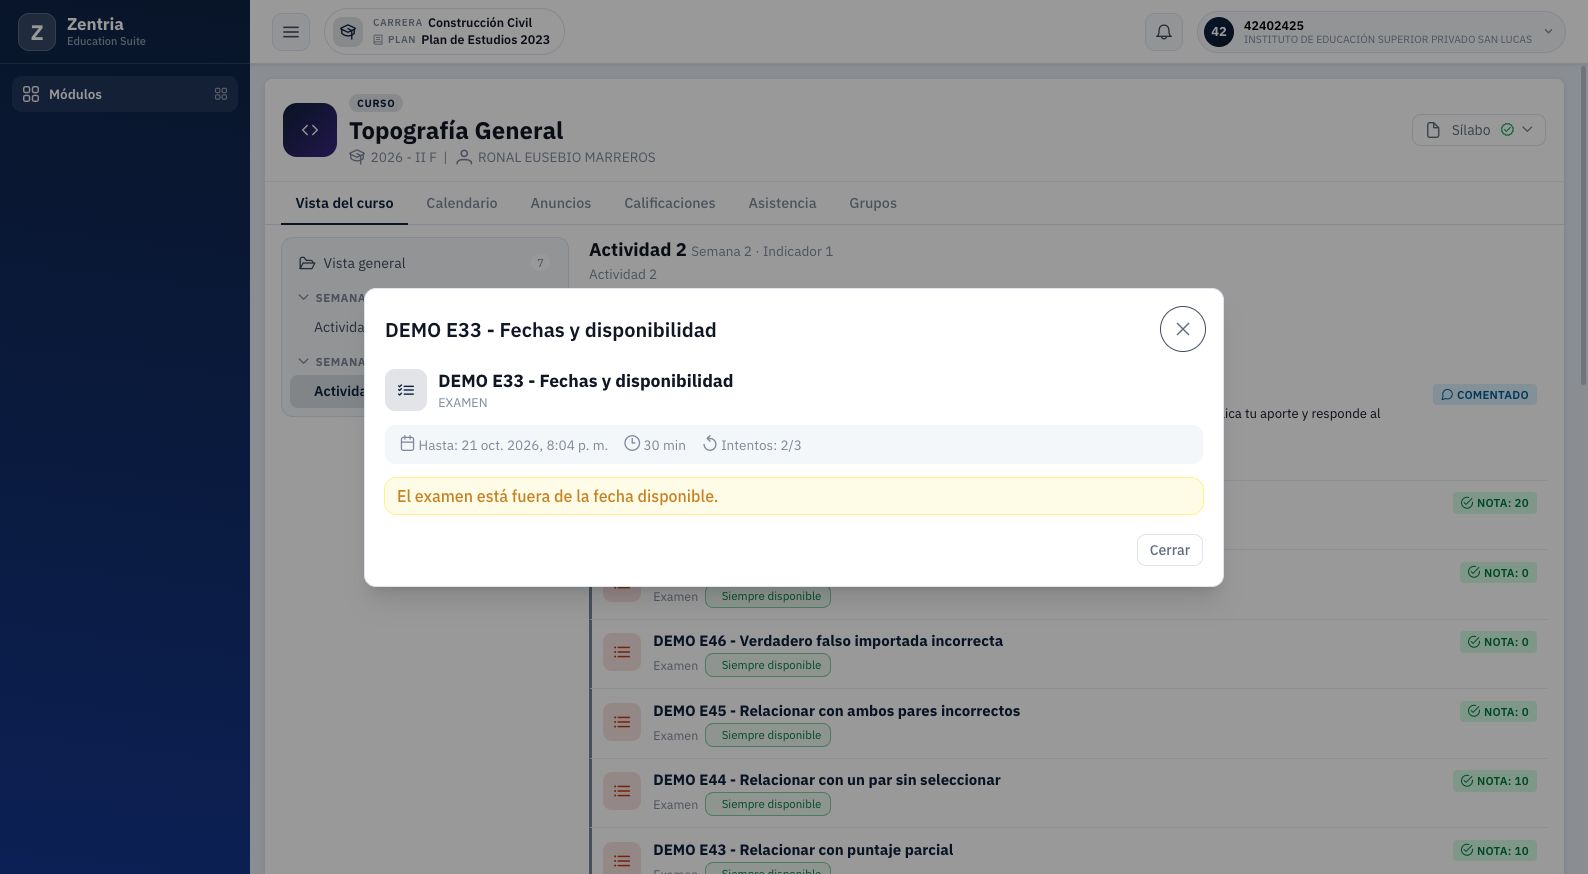Click NOTA: 10 badge for DEMO E43
The height and width of the screenshot is (874, 1588).
(x=1495, y=851)
